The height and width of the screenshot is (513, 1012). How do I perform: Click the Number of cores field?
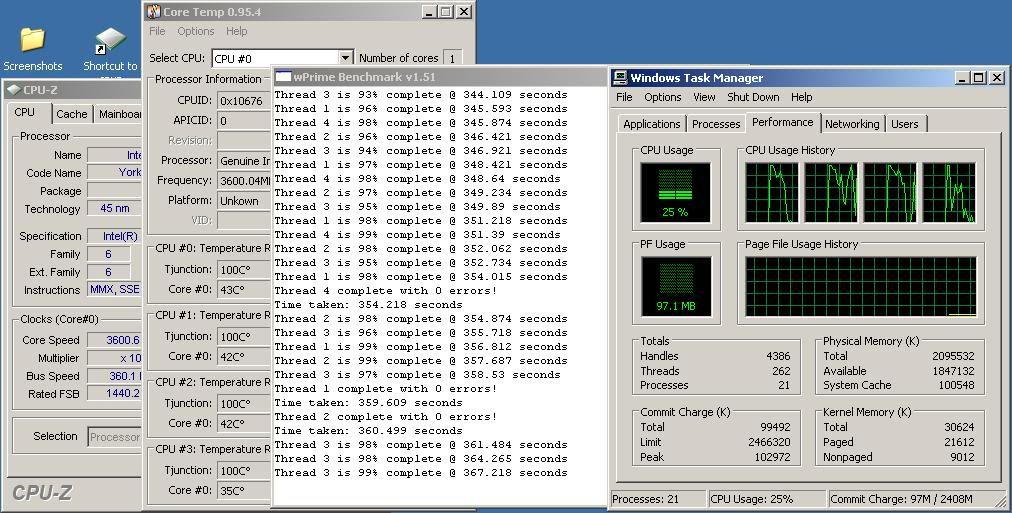(452, 58)
